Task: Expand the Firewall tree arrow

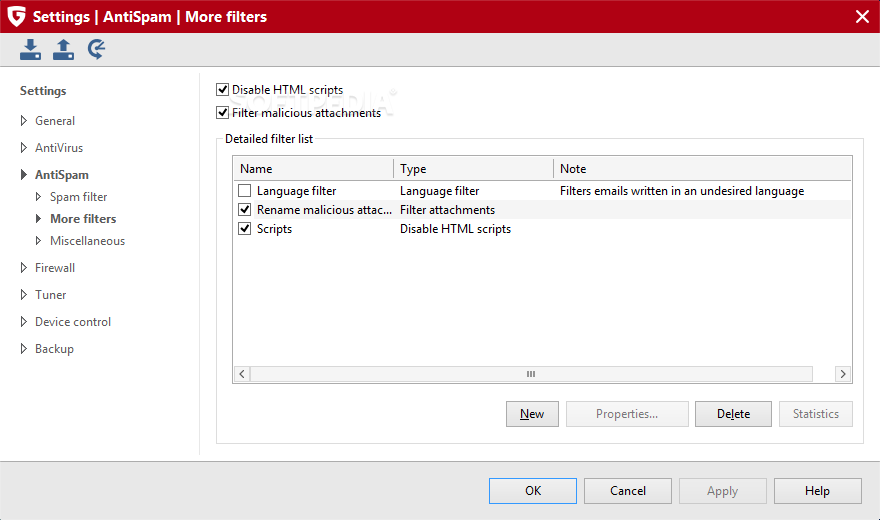Action: point(24,268)
